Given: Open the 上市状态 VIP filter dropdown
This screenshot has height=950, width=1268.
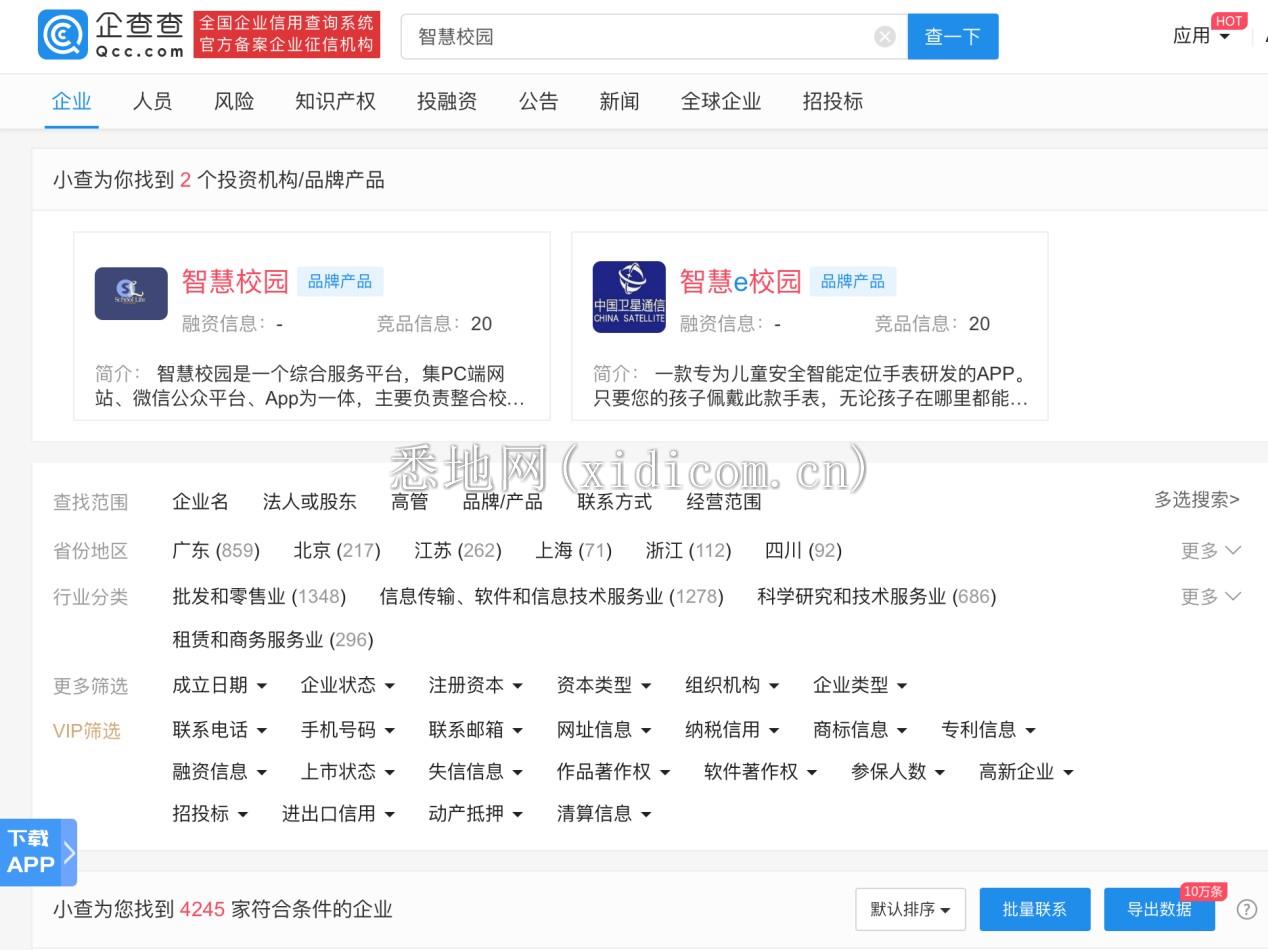Looking at the screenshot, I should click(x=348, y=772).
